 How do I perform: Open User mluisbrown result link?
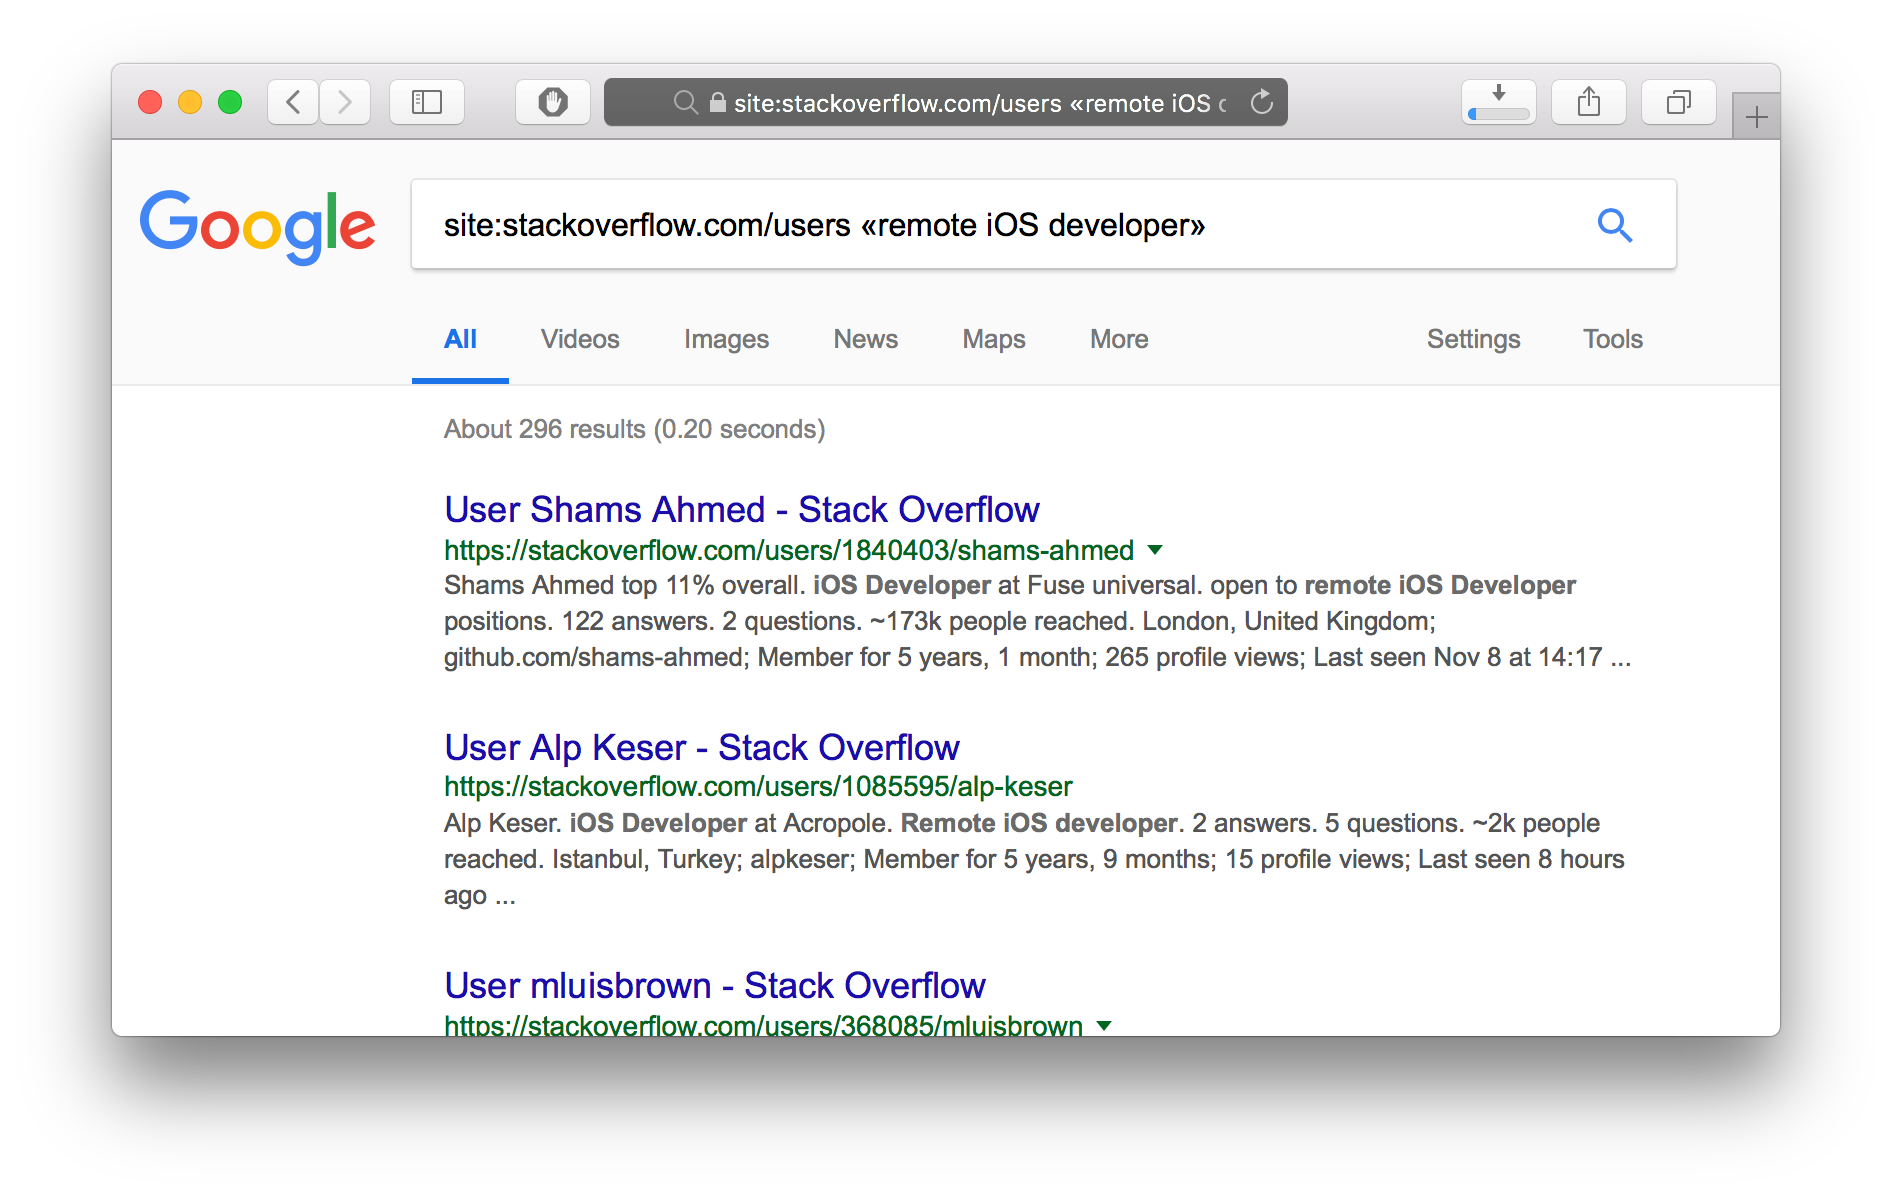(x=714, y=985)
